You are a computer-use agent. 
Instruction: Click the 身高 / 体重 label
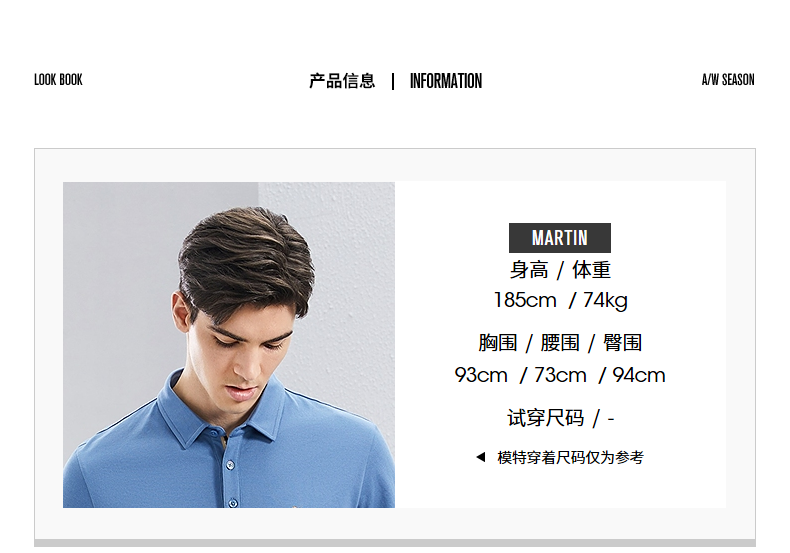click(560, 270)
